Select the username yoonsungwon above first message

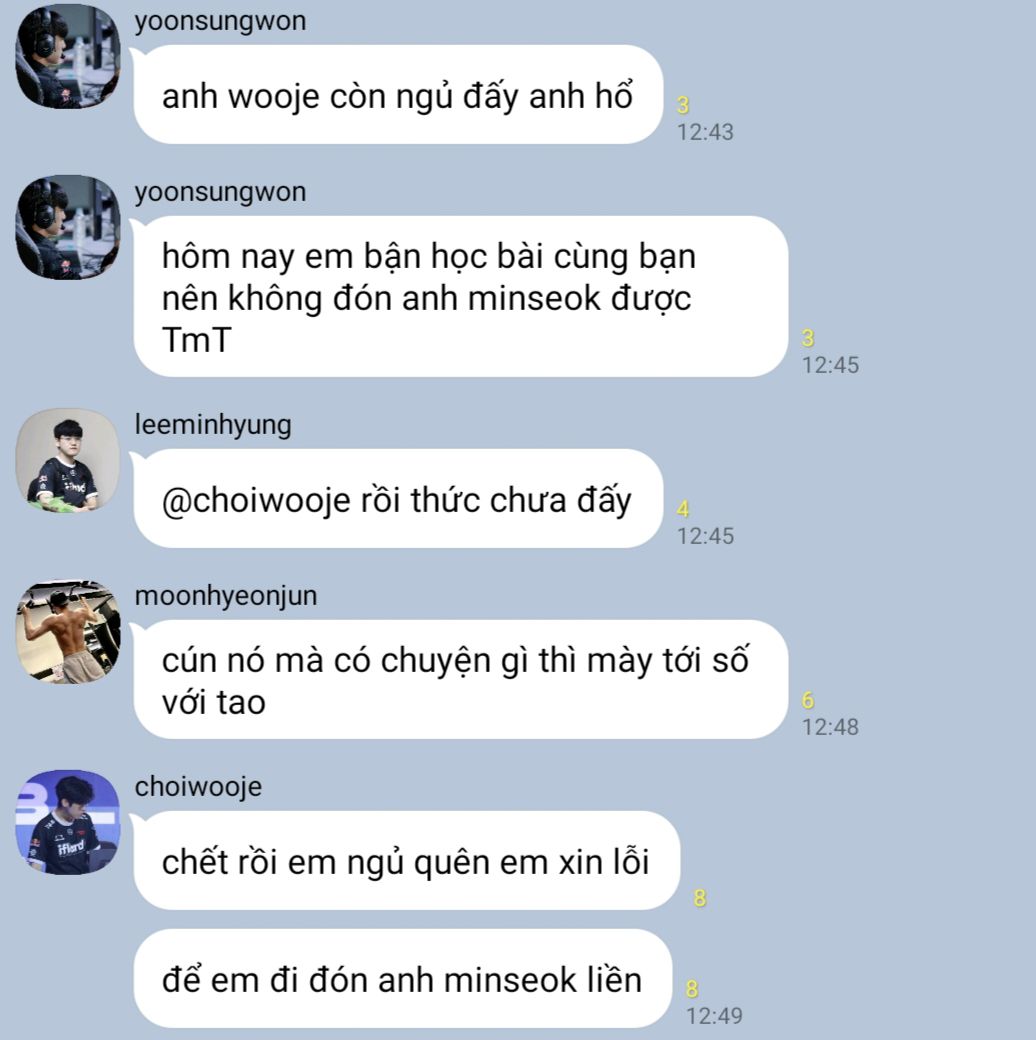point(220,21)
